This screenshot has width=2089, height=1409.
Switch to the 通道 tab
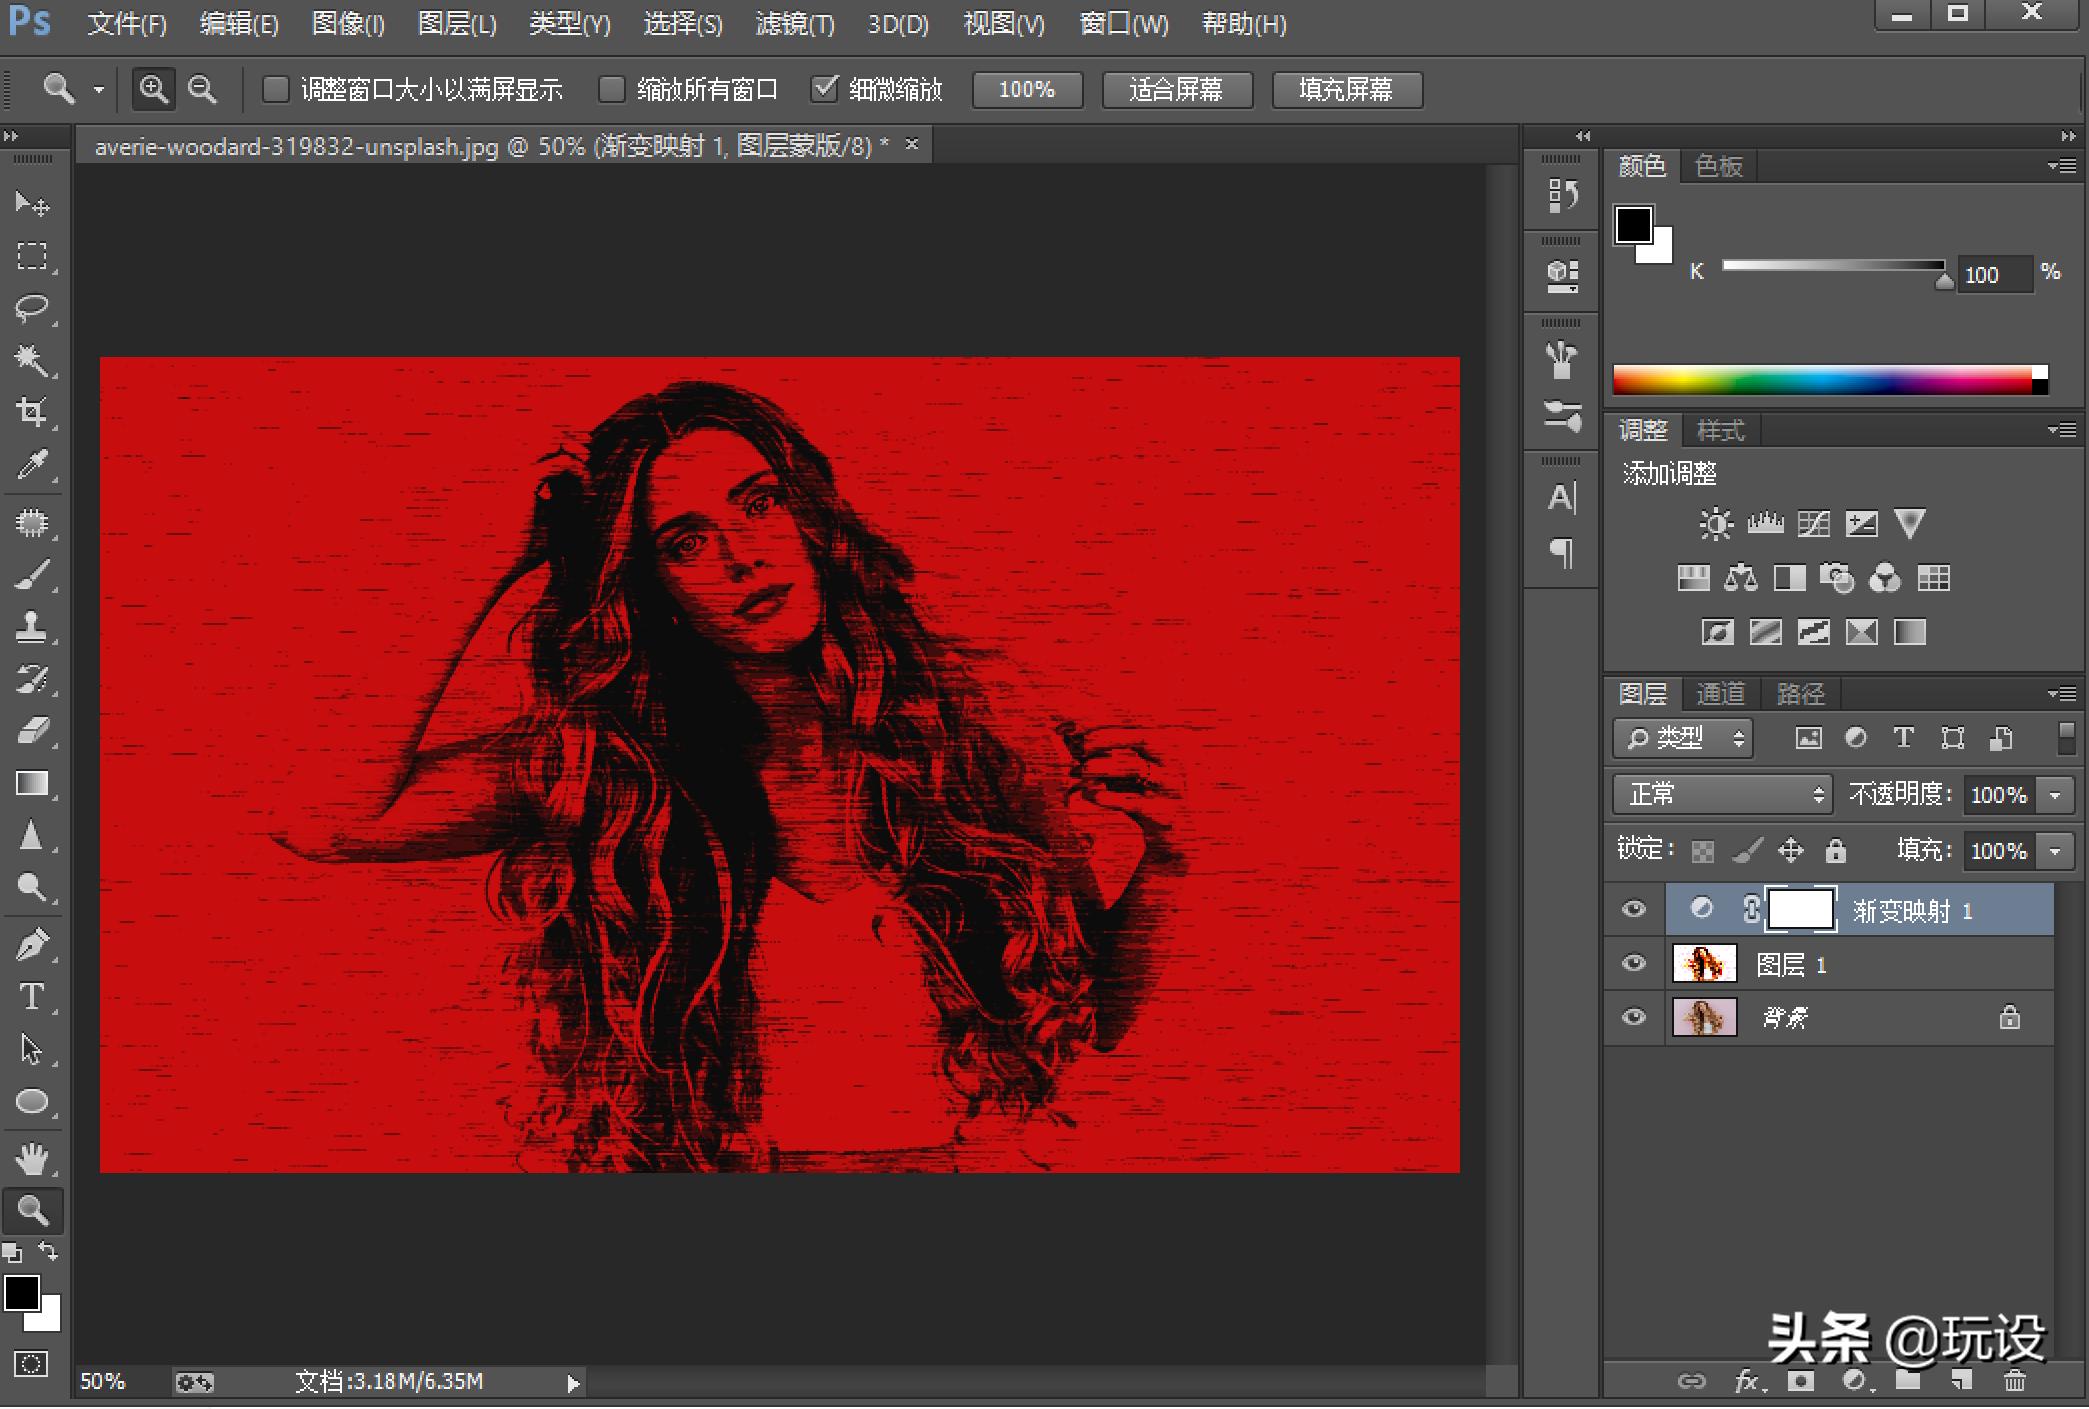[1720, 693]
